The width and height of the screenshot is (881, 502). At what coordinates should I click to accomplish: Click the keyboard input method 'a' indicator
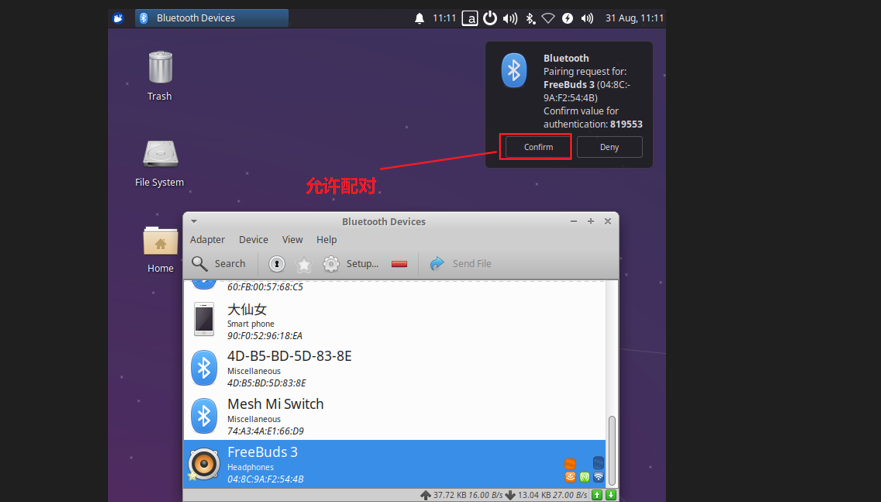coord(470,19)
